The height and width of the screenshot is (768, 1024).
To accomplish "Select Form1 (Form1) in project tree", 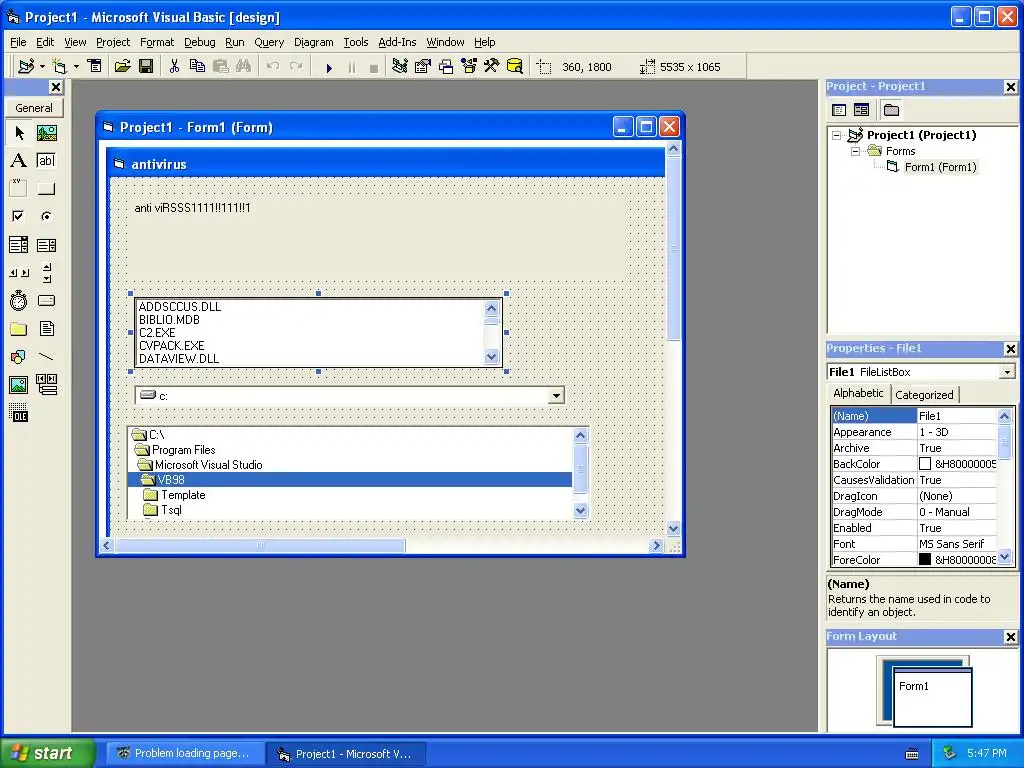I will (x=940, y=167).
